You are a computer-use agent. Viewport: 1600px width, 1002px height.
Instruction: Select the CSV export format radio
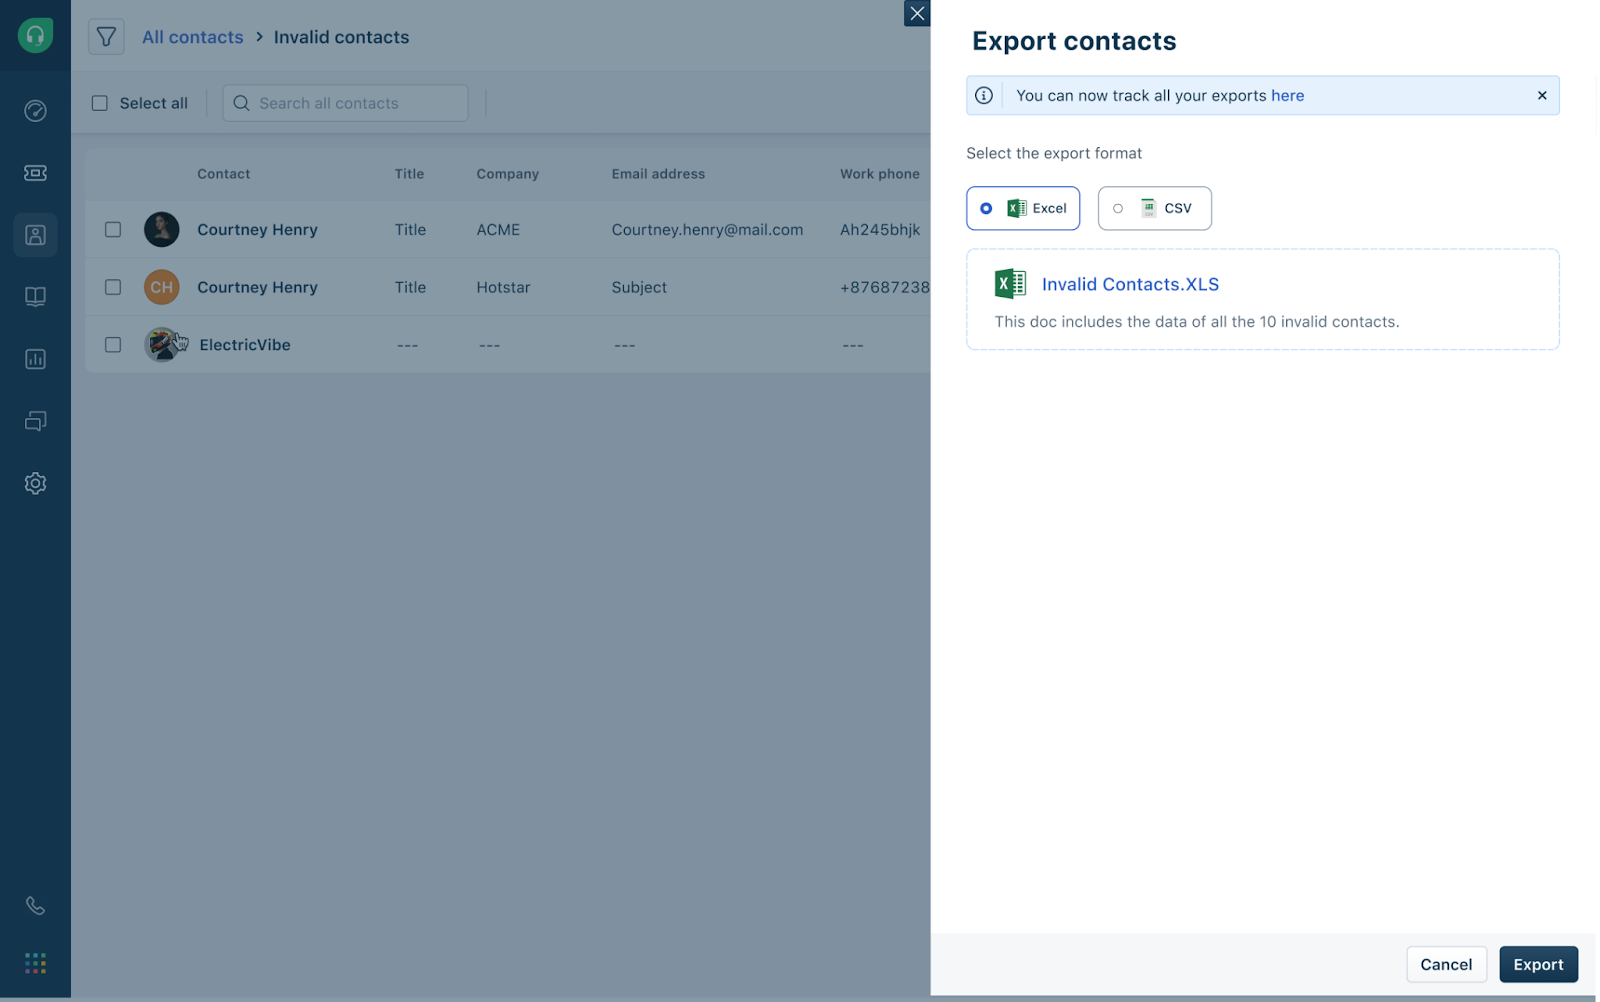coord(1118,208)
